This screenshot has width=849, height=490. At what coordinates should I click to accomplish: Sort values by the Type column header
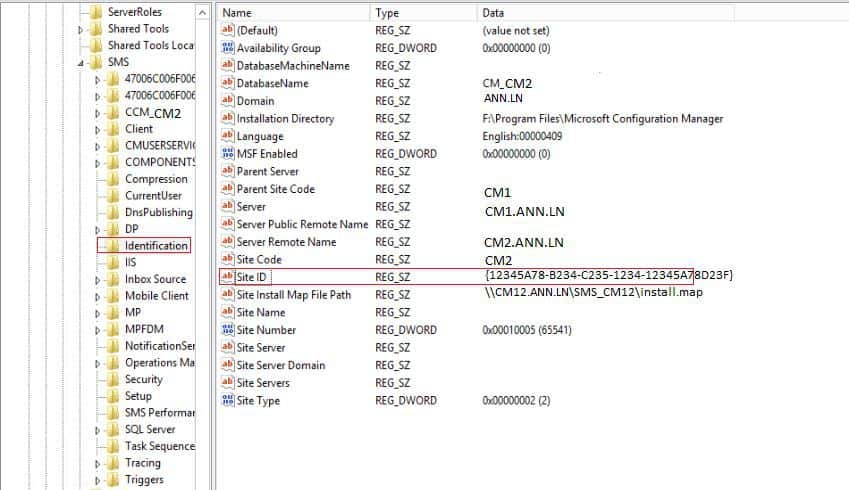pos(424,12)
